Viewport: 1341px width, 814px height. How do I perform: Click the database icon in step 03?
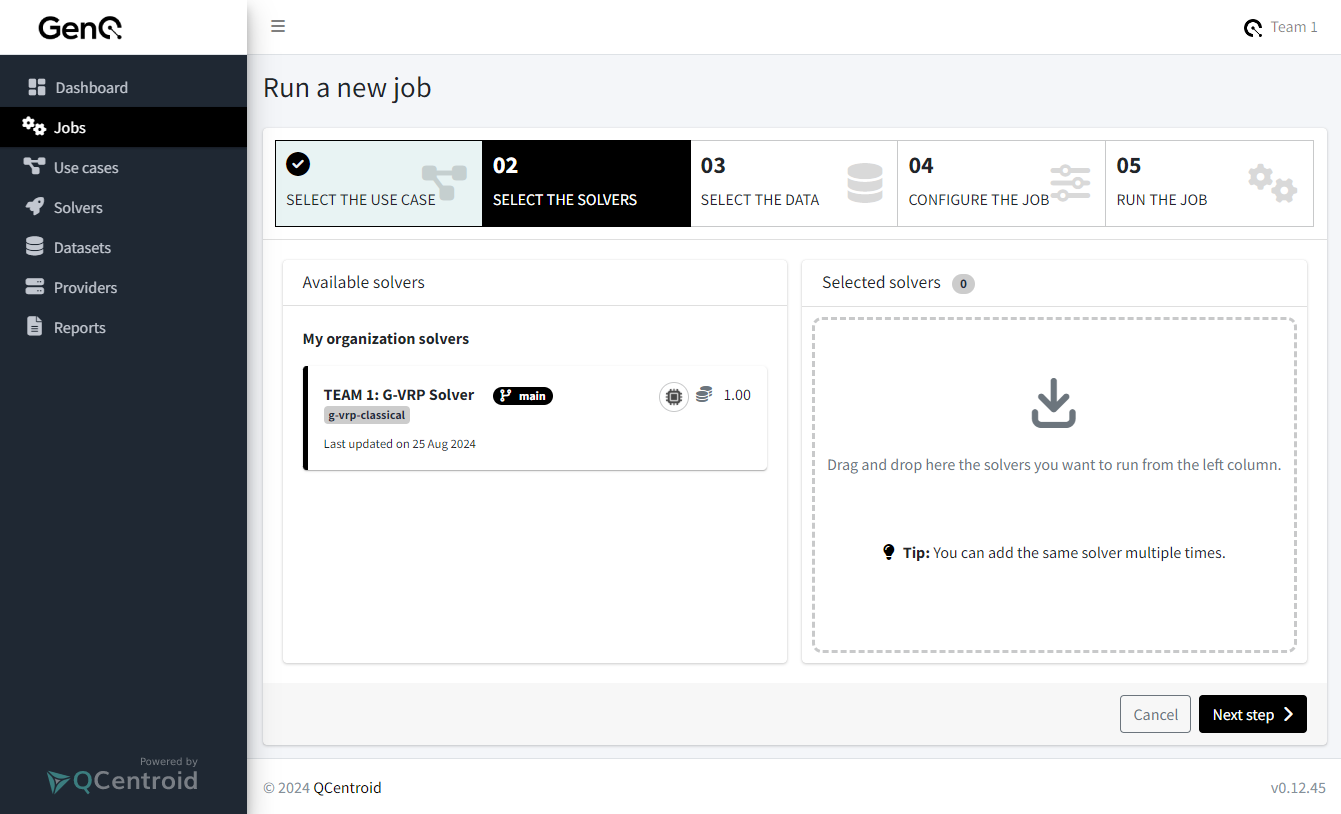pos(865,183)
